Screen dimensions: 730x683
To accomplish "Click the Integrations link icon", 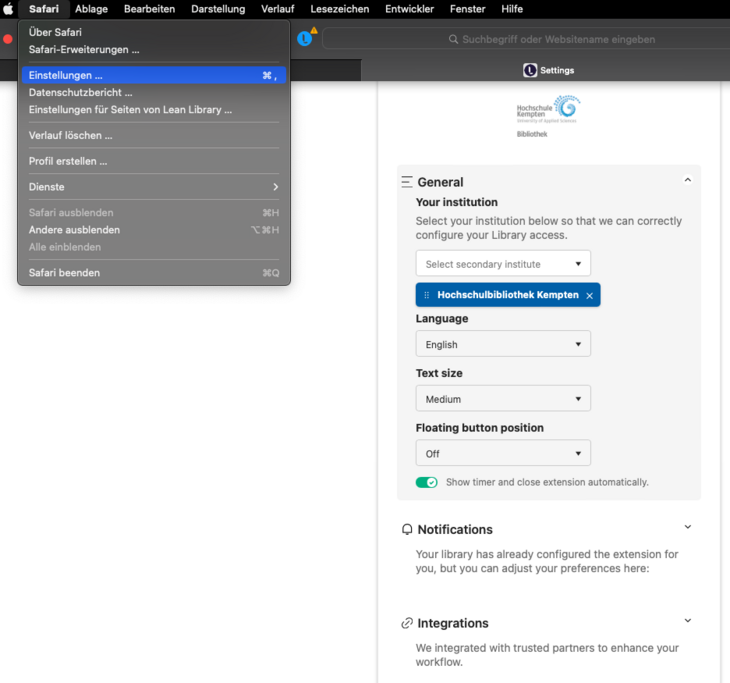I will pos(406,623).
